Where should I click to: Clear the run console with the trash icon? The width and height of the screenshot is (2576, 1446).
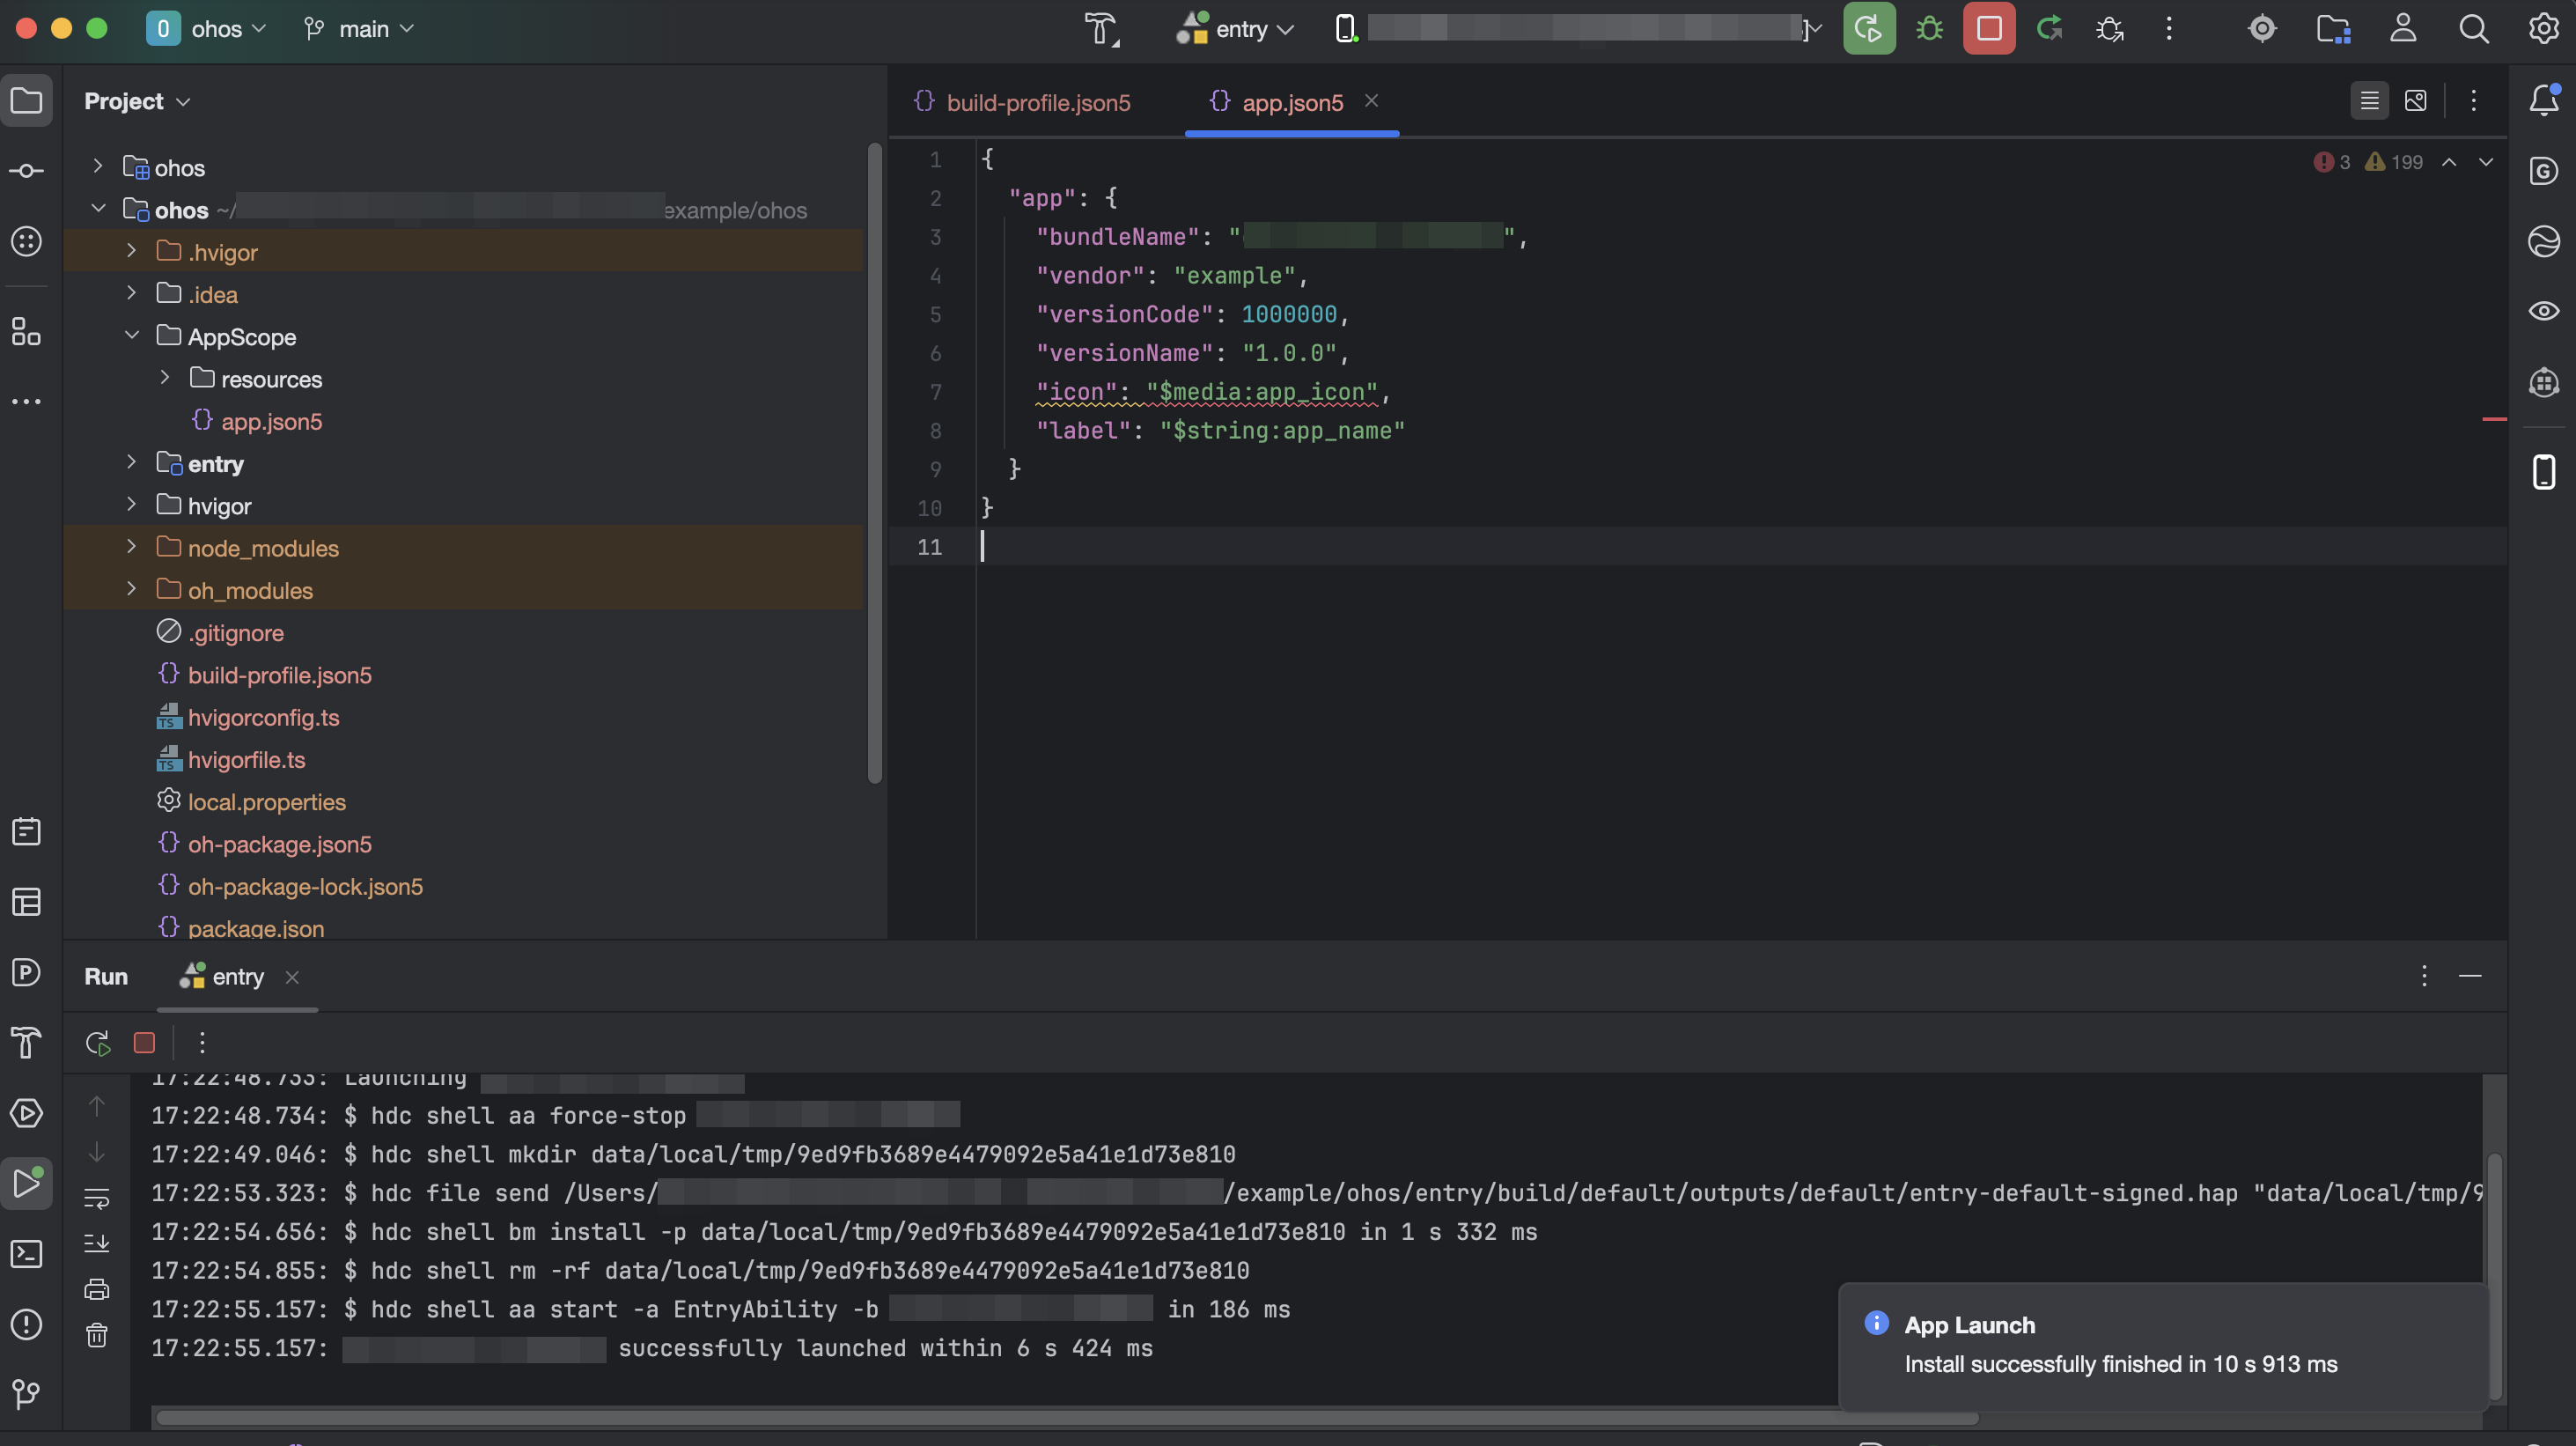97,1335
